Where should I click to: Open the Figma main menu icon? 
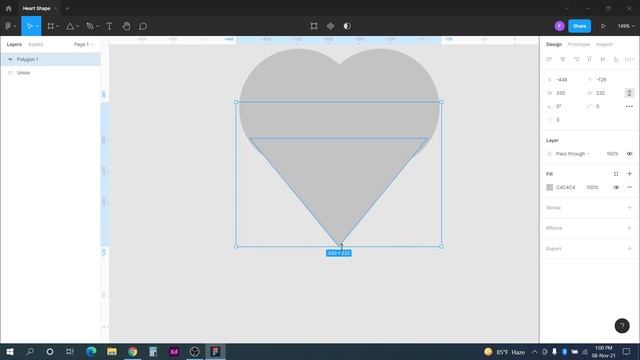point(8,26)
